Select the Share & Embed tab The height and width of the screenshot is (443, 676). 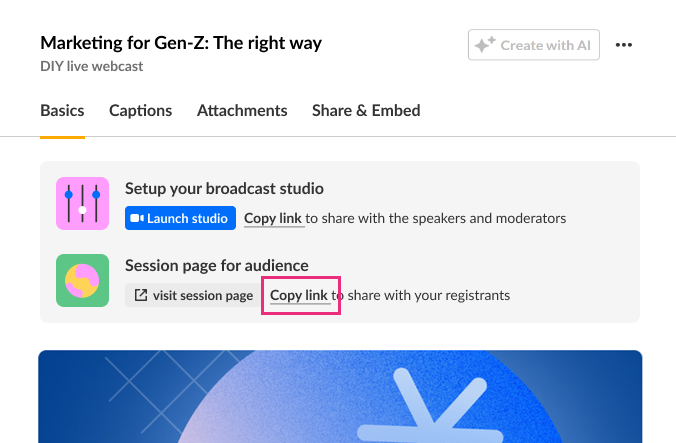[366, 111]
